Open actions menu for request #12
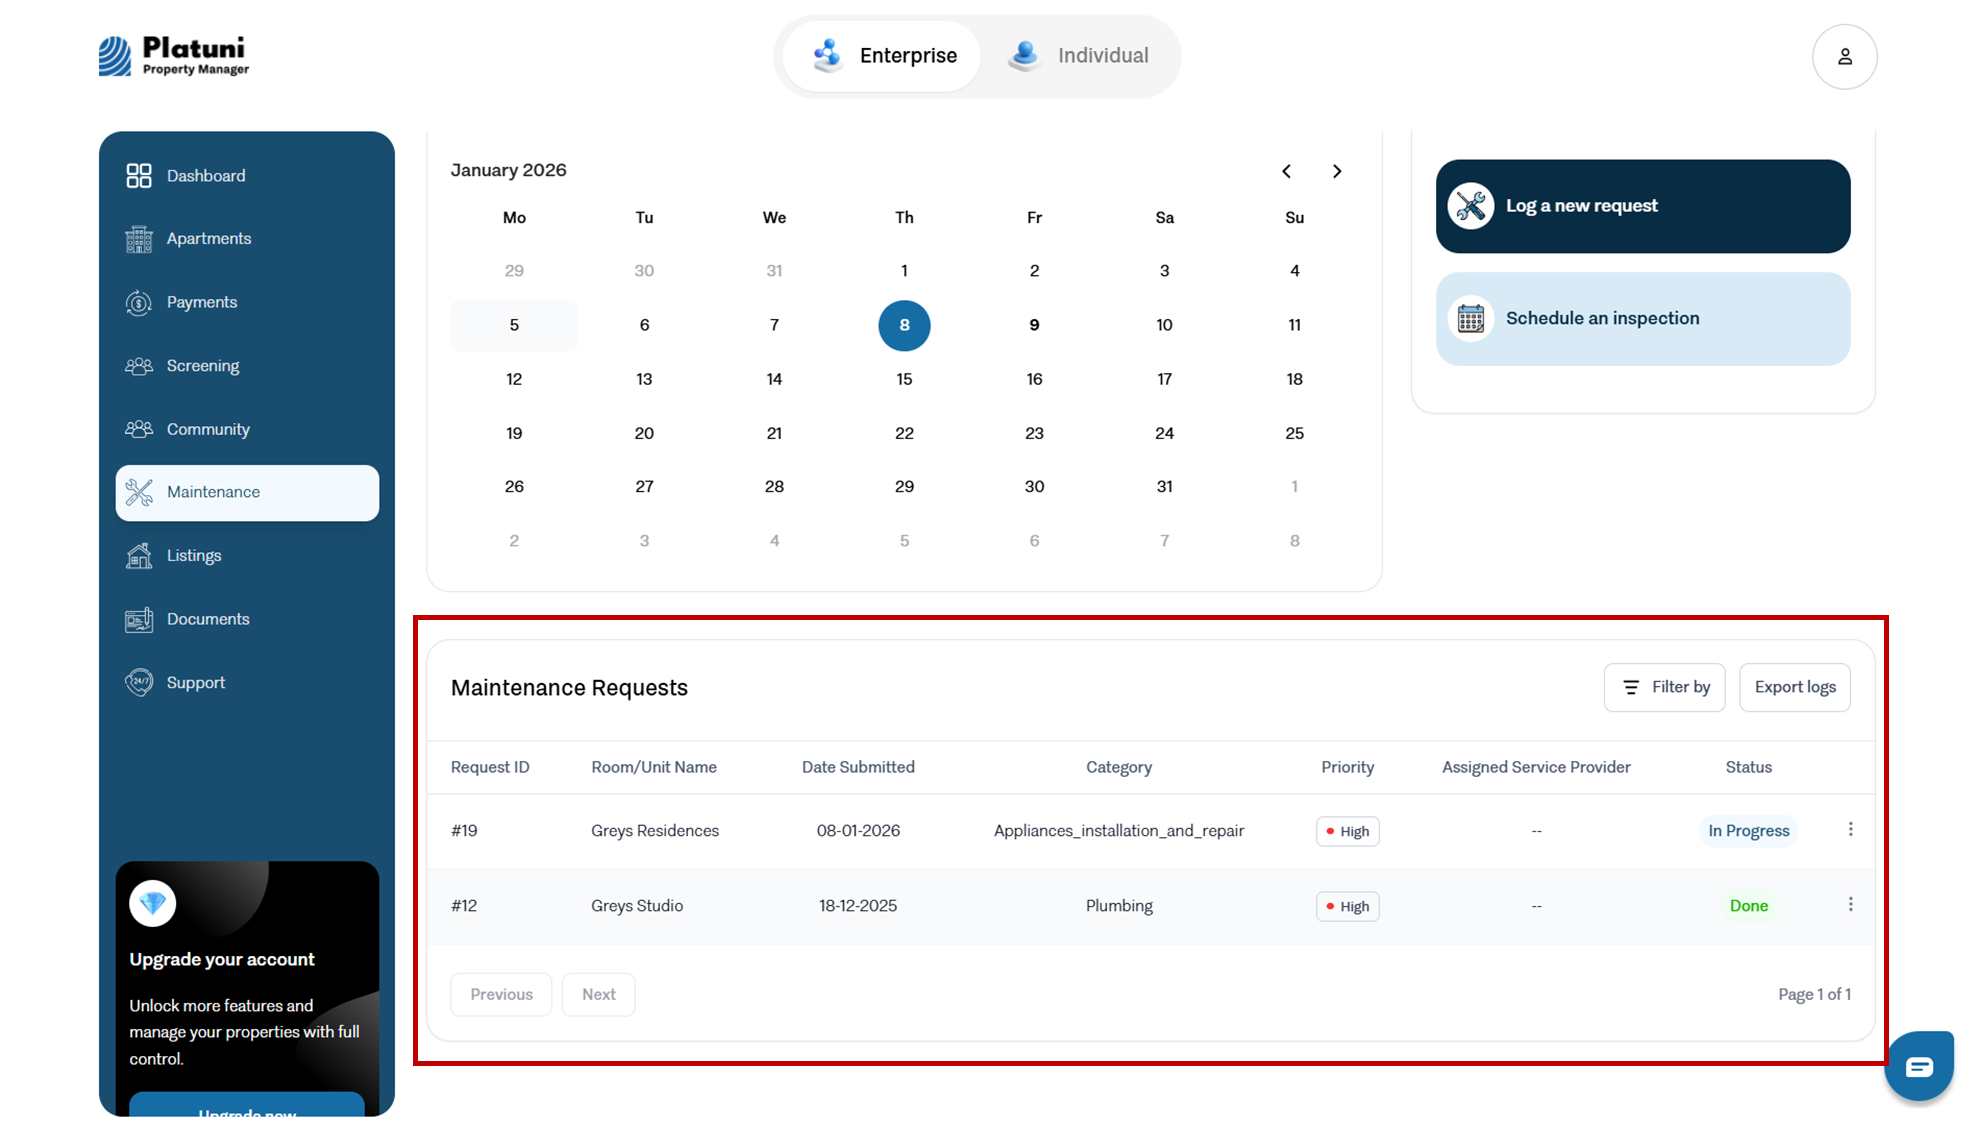The width and height of the screenshot is (1976, 1125). pyautogui.click(x=1850, y=905)
